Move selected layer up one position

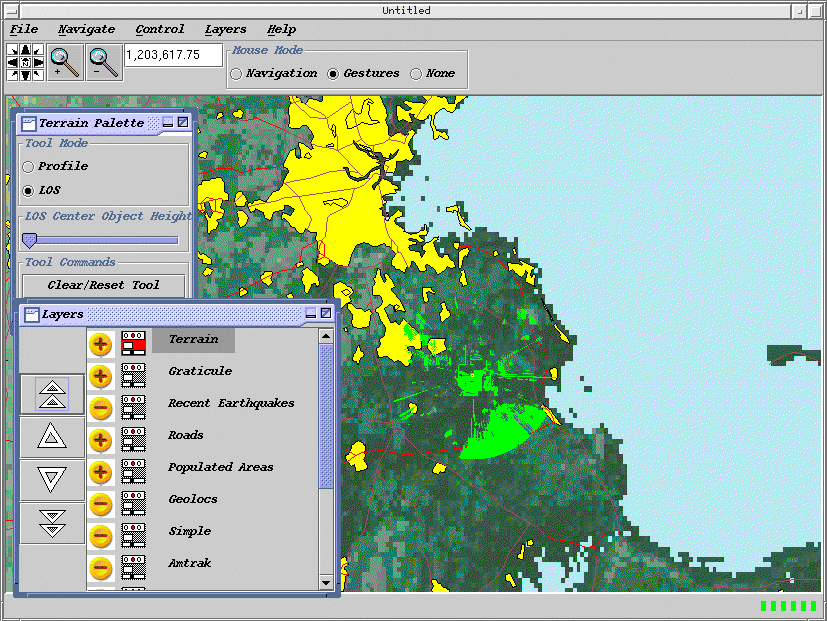click(52, 437)
